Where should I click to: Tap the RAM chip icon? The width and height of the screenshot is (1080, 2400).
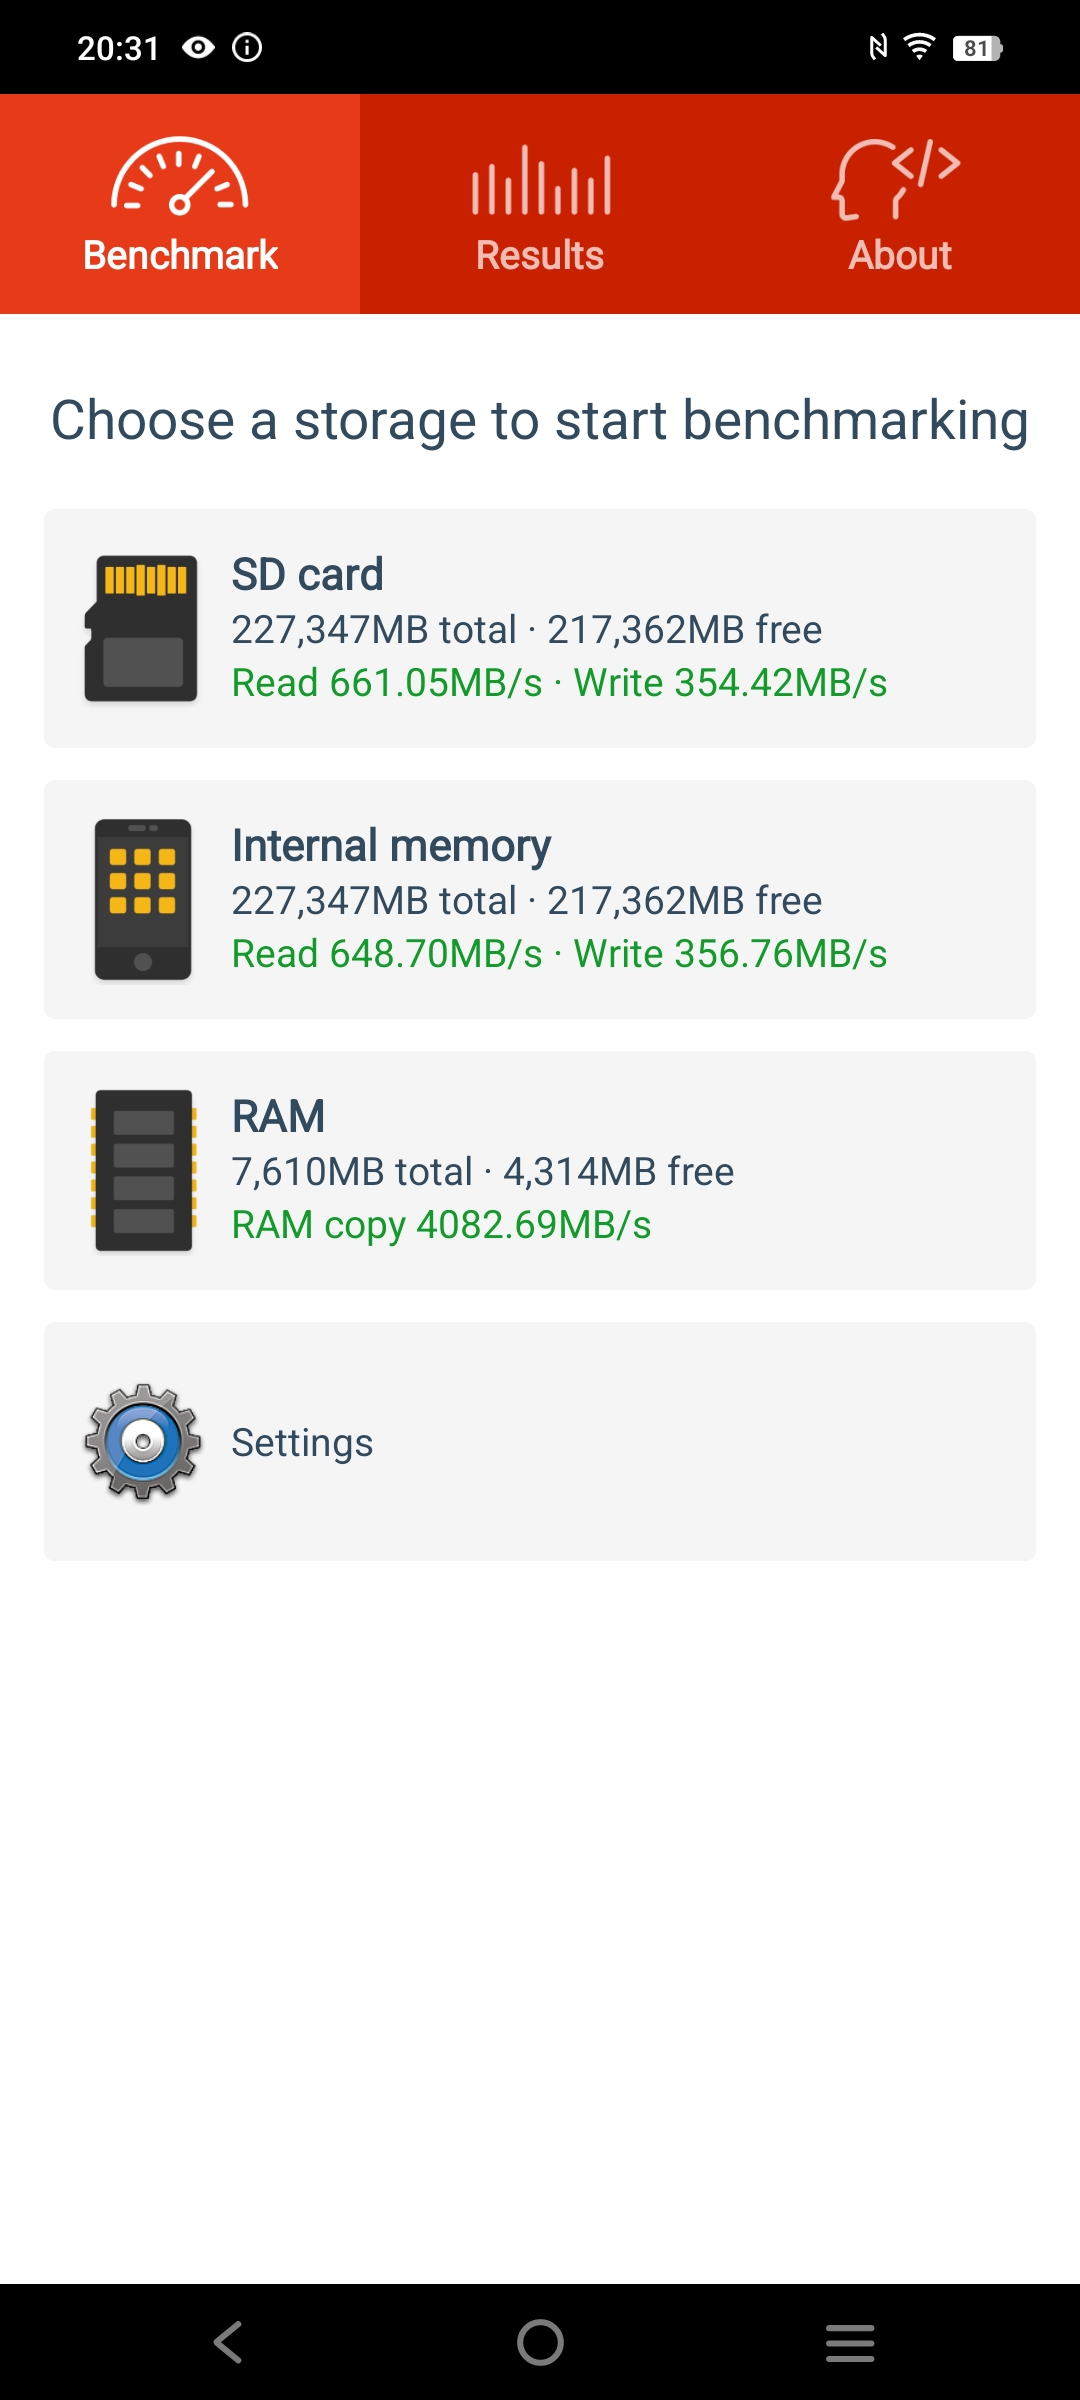pyautogui.click(x=143, y=1170)
